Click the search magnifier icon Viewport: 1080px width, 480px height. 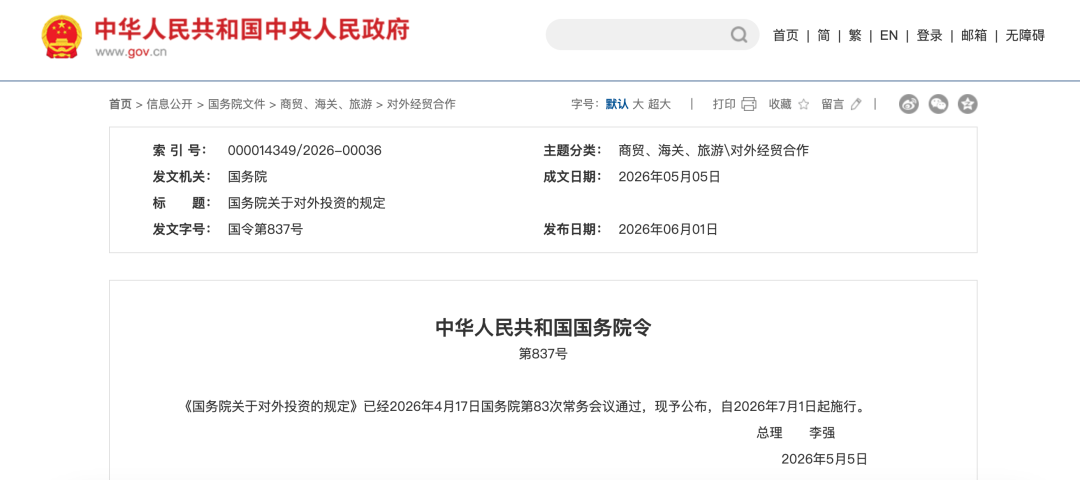click(x=738, y=35)
